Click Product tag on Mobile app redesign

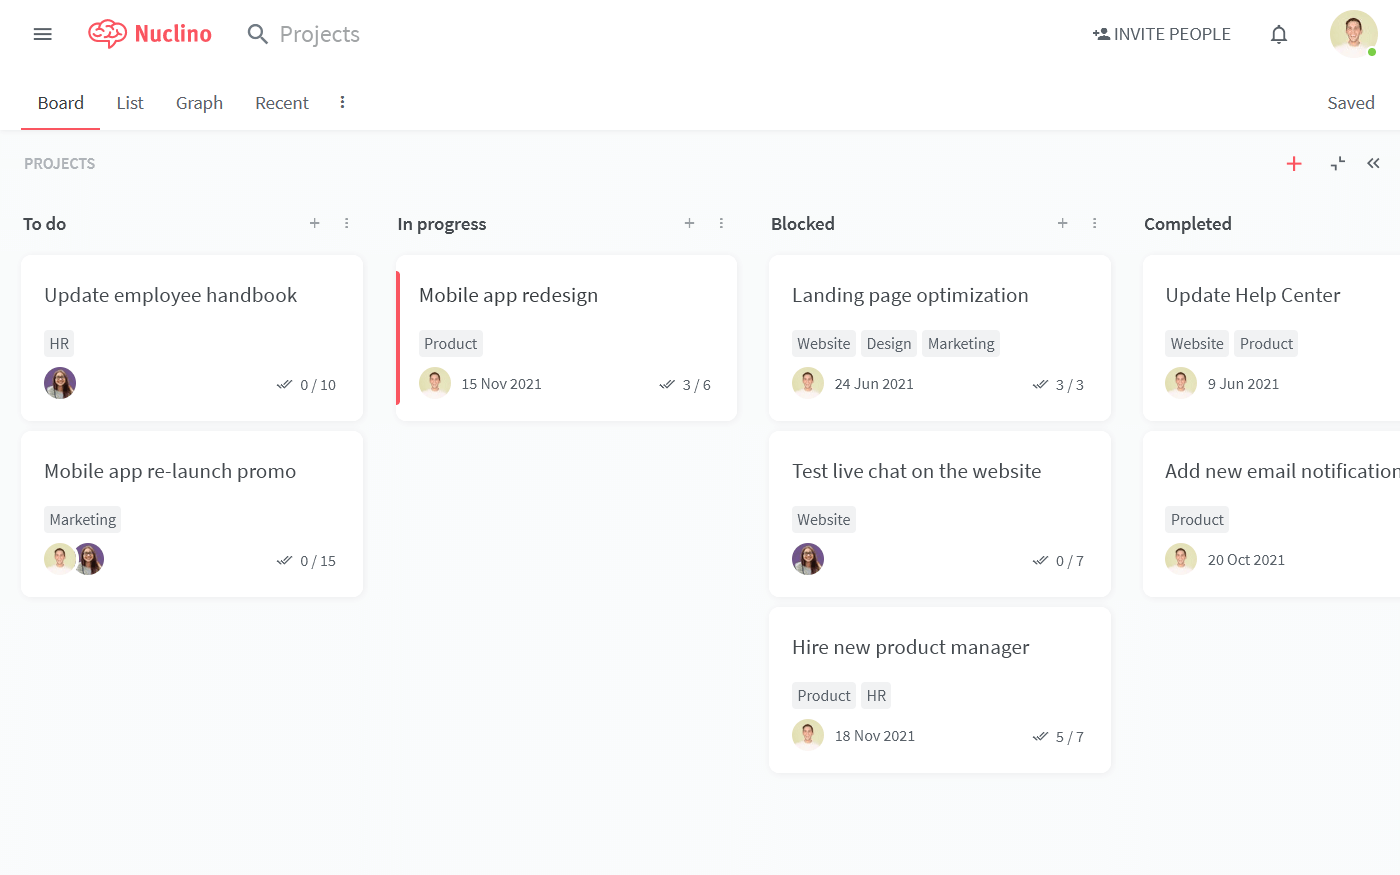pyautogui.click(x=451, y=343)
